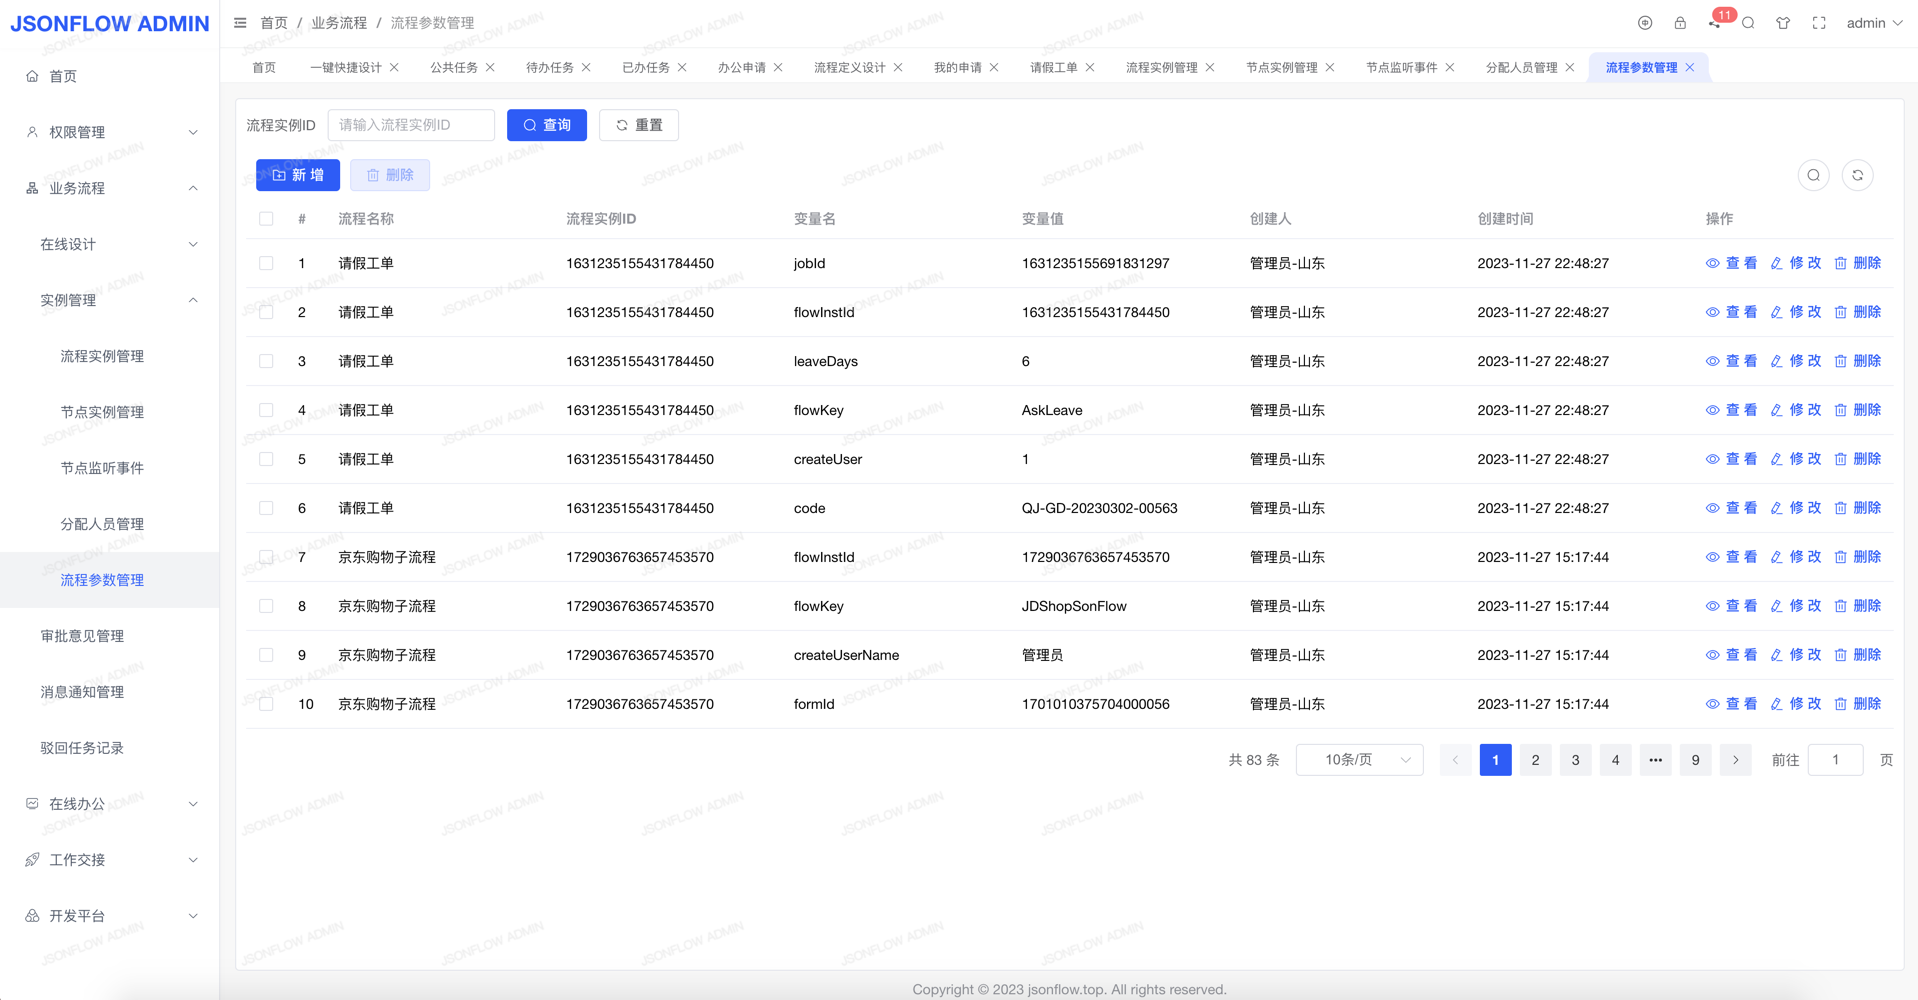This screenshot has height=1000, width=1918.
Task: Focus the 流程实例ID input field
Action: [x=411, y=125]
